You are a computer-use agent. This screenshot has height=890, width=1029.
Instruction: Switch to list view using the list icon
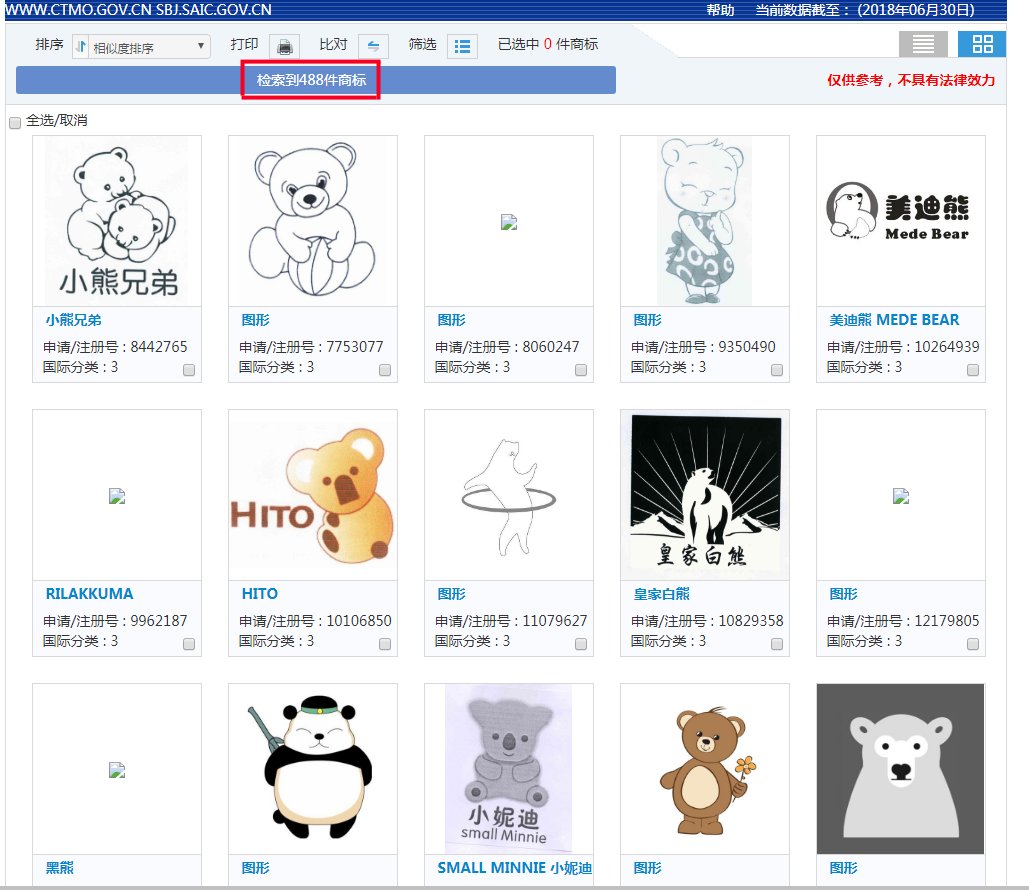921,44
